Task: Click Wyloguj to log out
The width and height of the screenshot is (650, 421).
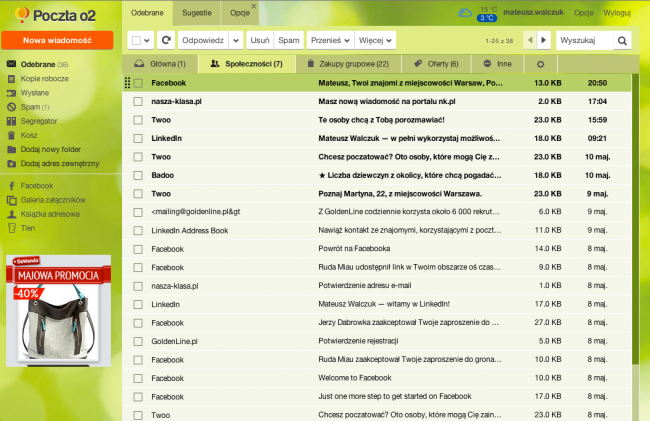Action: click(617, 13)
